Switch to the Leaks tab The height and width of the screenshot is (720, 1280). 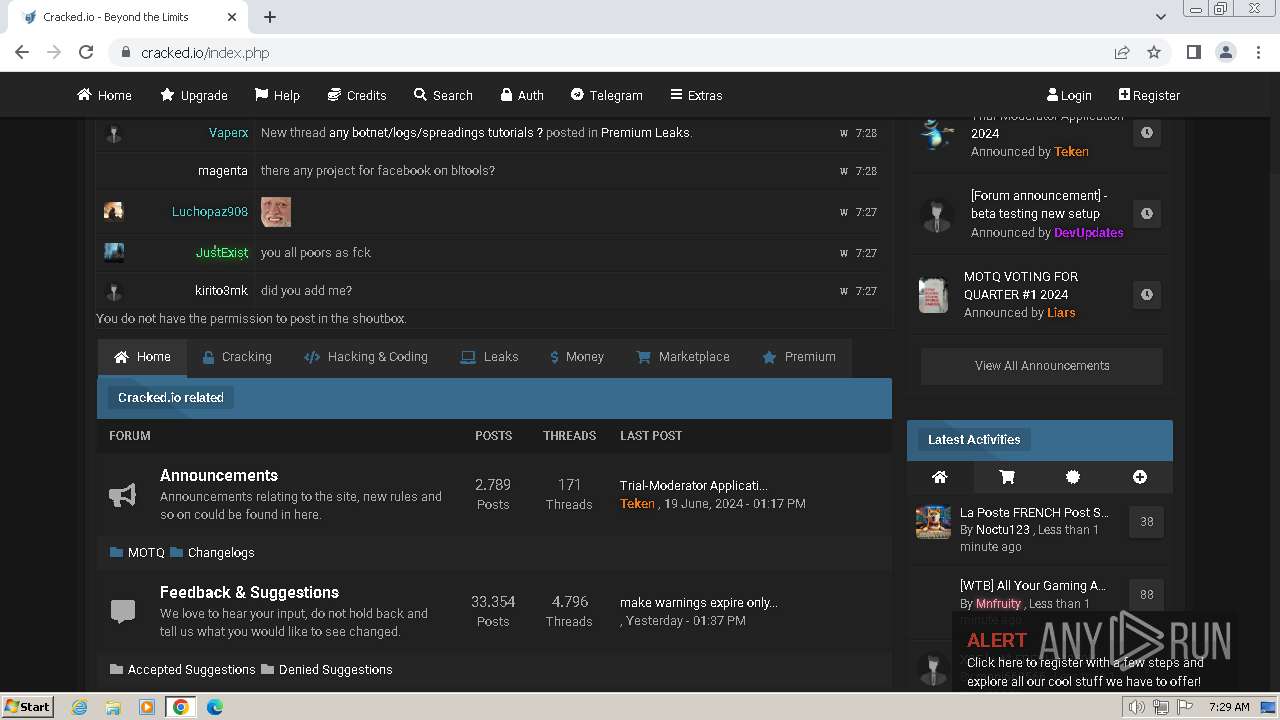pyautogui.click(x=489, y=357)
